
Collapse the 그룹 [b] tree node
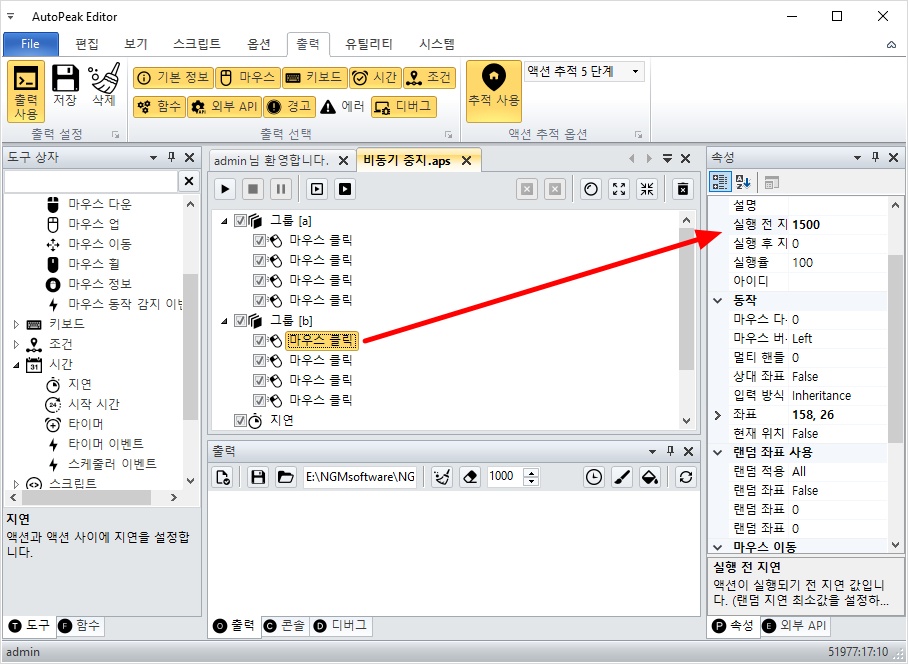(224, 321)
